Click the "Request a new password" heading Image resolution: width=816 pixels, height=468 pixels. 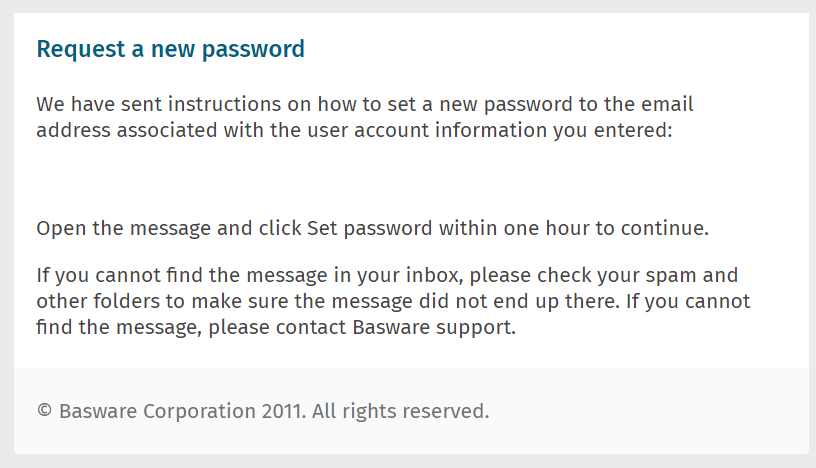click(x=170, y=49)
